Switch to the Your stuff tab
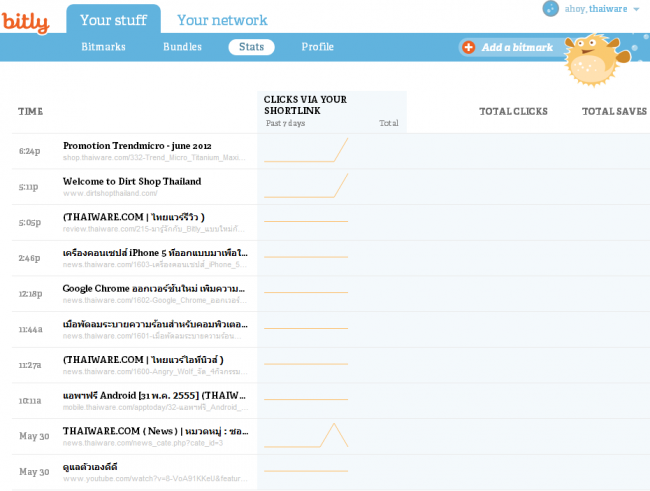Screen dimensions: 650x491 point(114,20)
